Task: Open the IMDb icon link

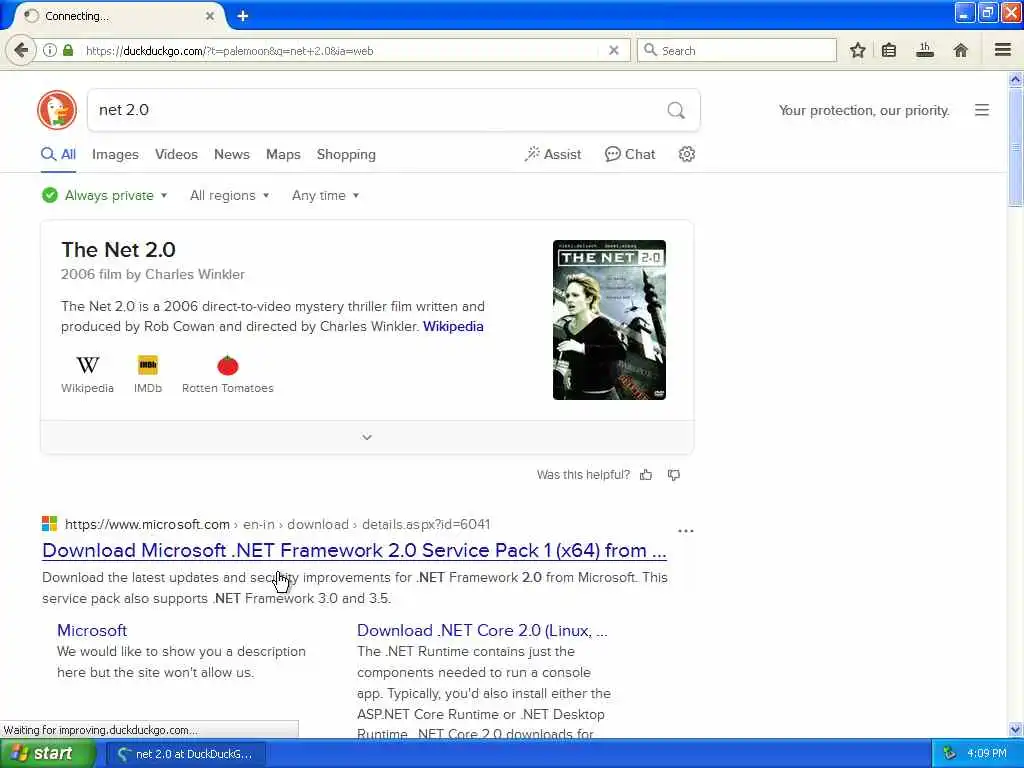Action: click(148, 374)
